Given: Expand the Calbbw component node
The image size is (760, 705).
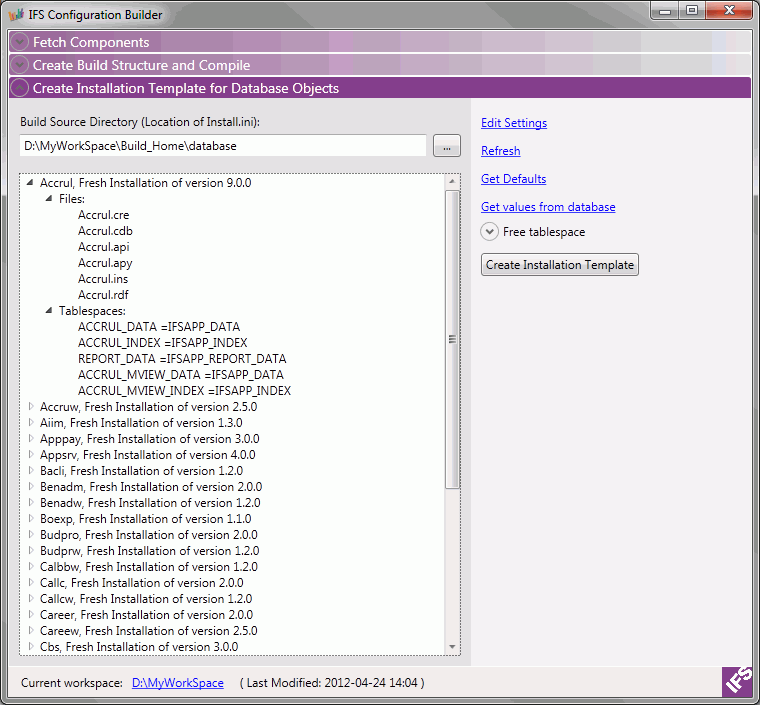Looking at the screenshot, I should click(31, 566).
